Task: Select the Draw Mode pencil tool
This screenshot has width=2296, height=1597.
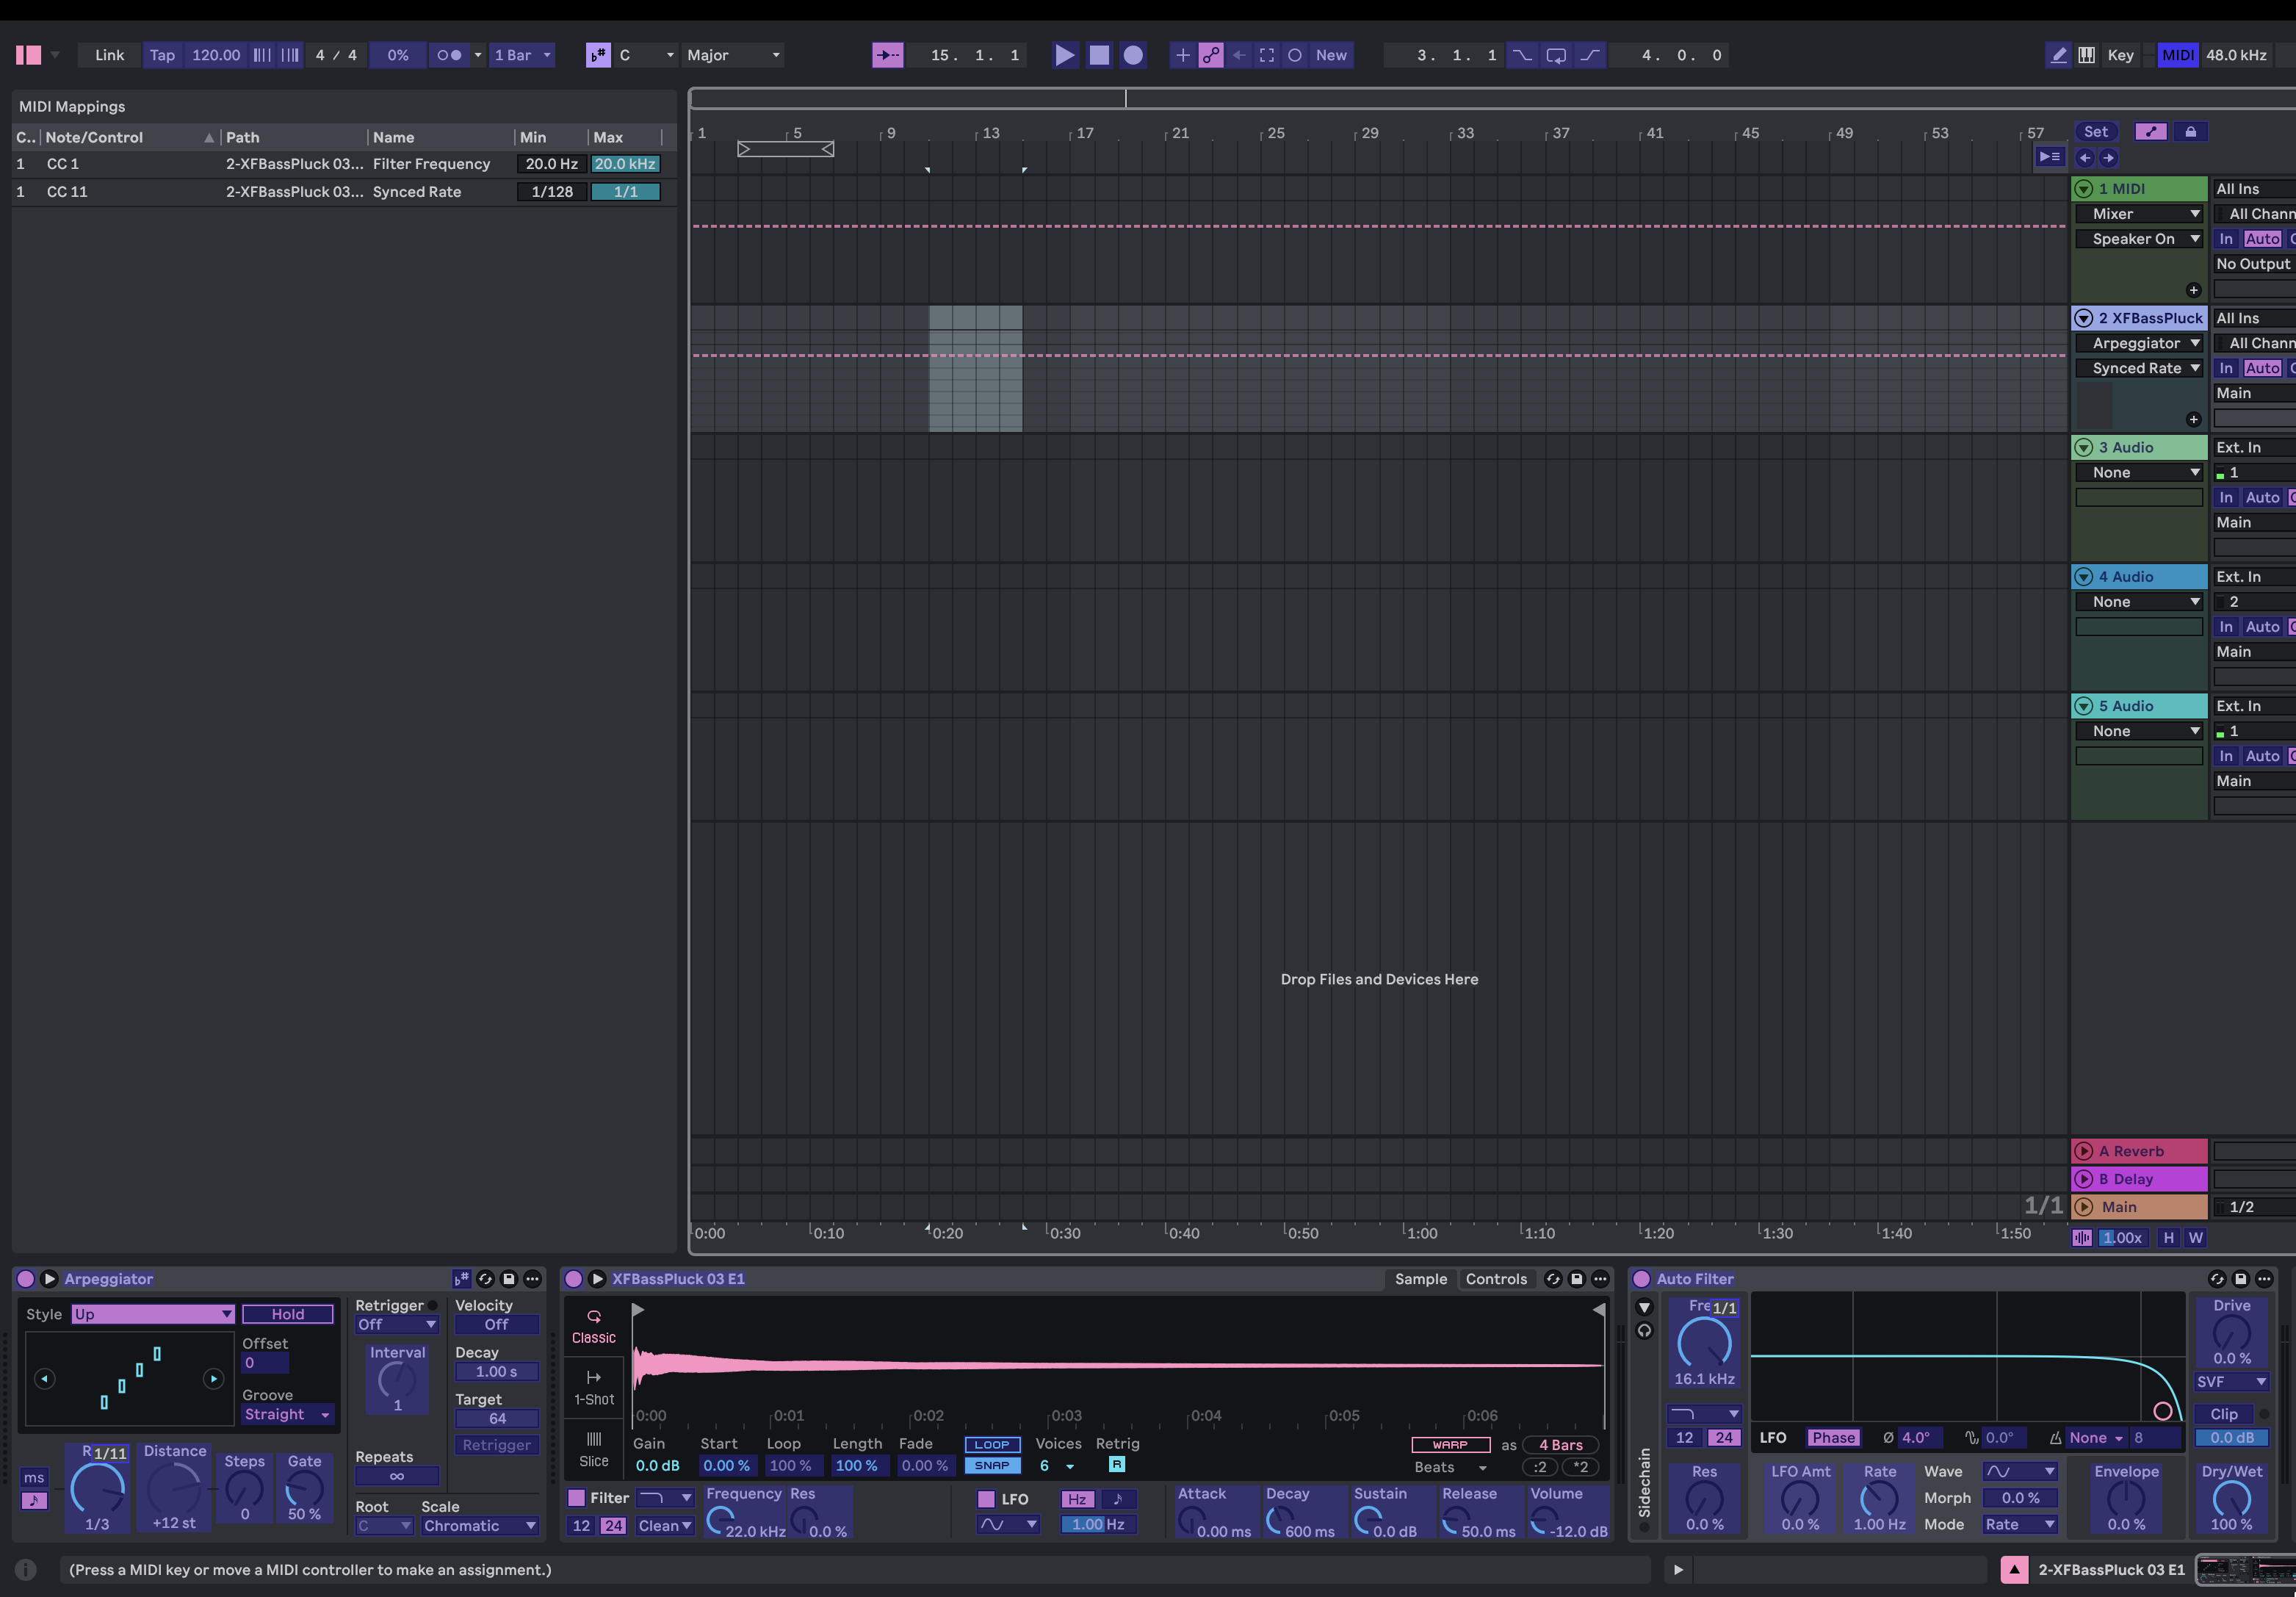Action: tap(2057, 55)
